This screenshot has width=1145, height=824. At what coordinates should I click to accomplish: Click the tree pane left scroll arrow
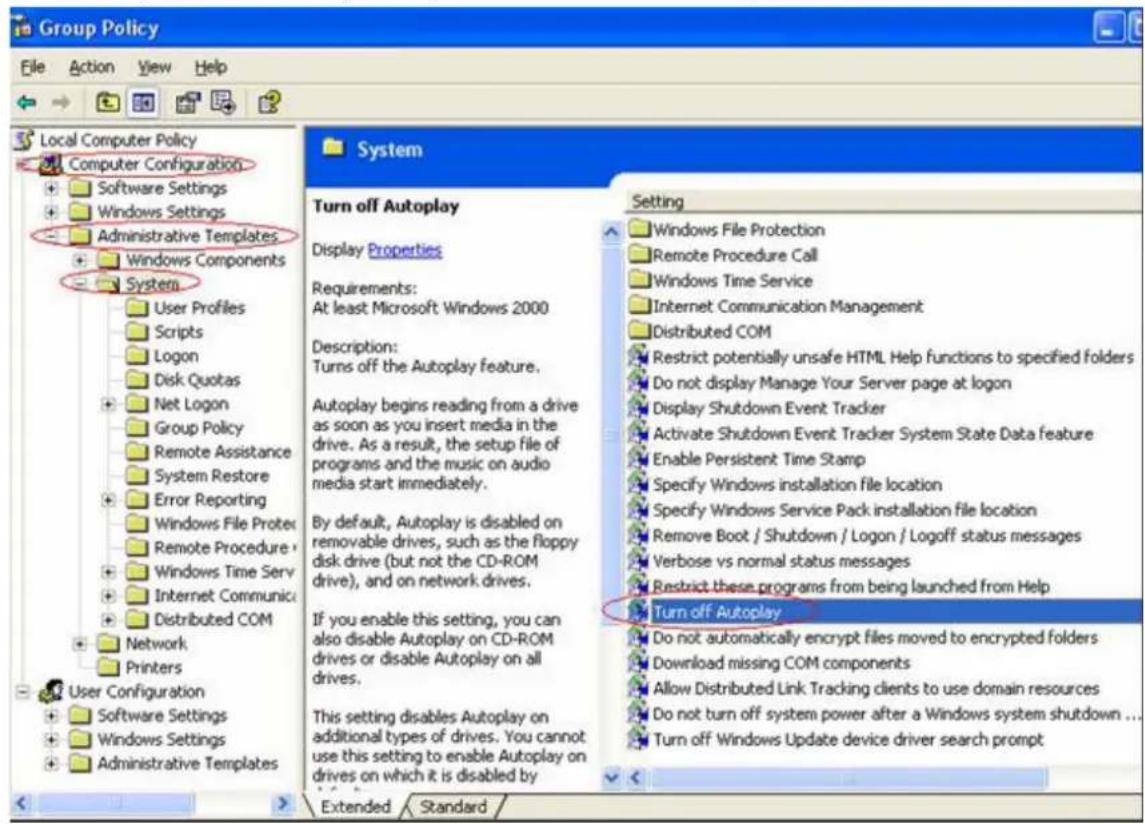[23, 804]
